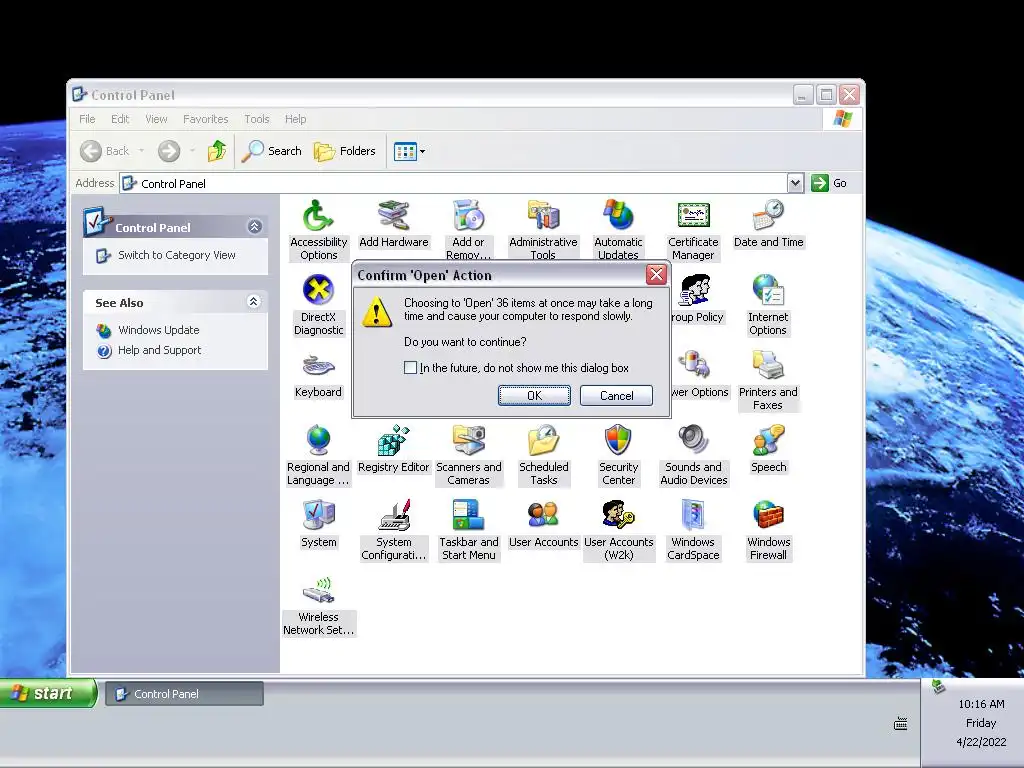Click the Forward navigation arrow
The width and height of the screenshot is (1024, 768).
[x=168, y=151]
